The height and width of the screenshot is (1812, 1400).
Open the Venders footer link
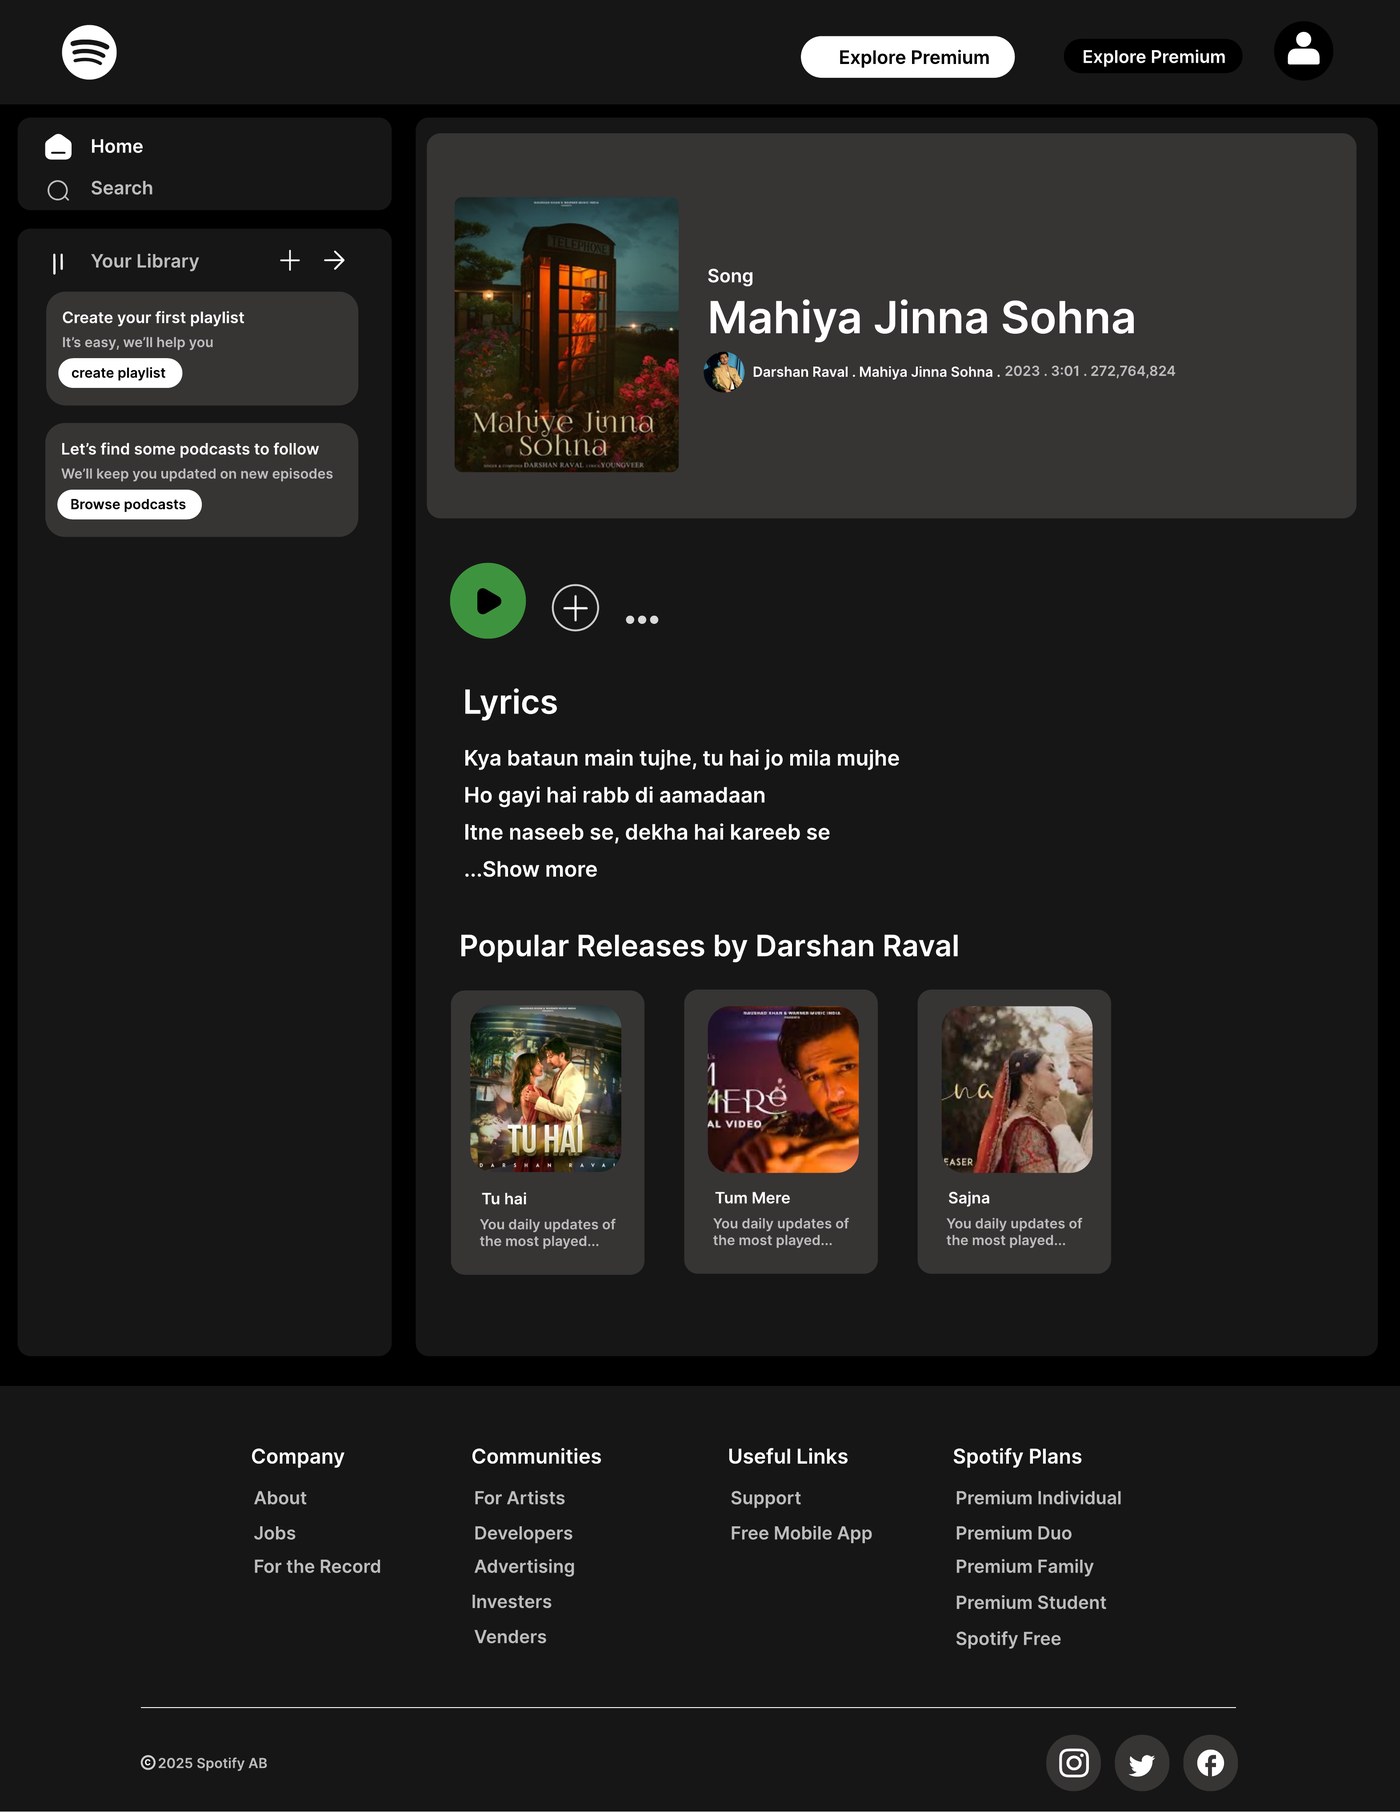(510, 1637)
